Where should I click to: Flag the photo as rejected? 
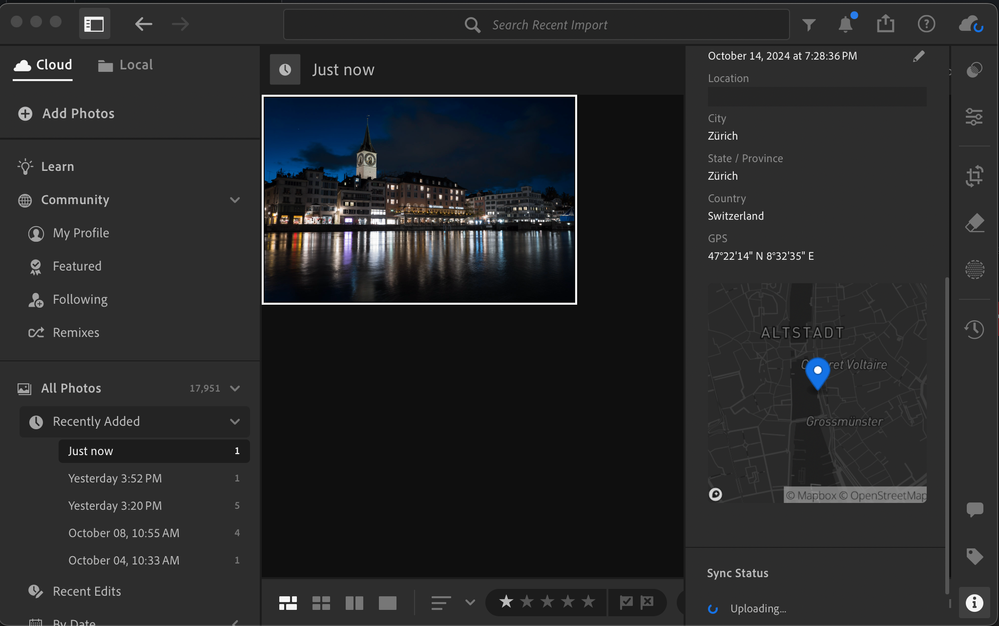coord(647,602)
